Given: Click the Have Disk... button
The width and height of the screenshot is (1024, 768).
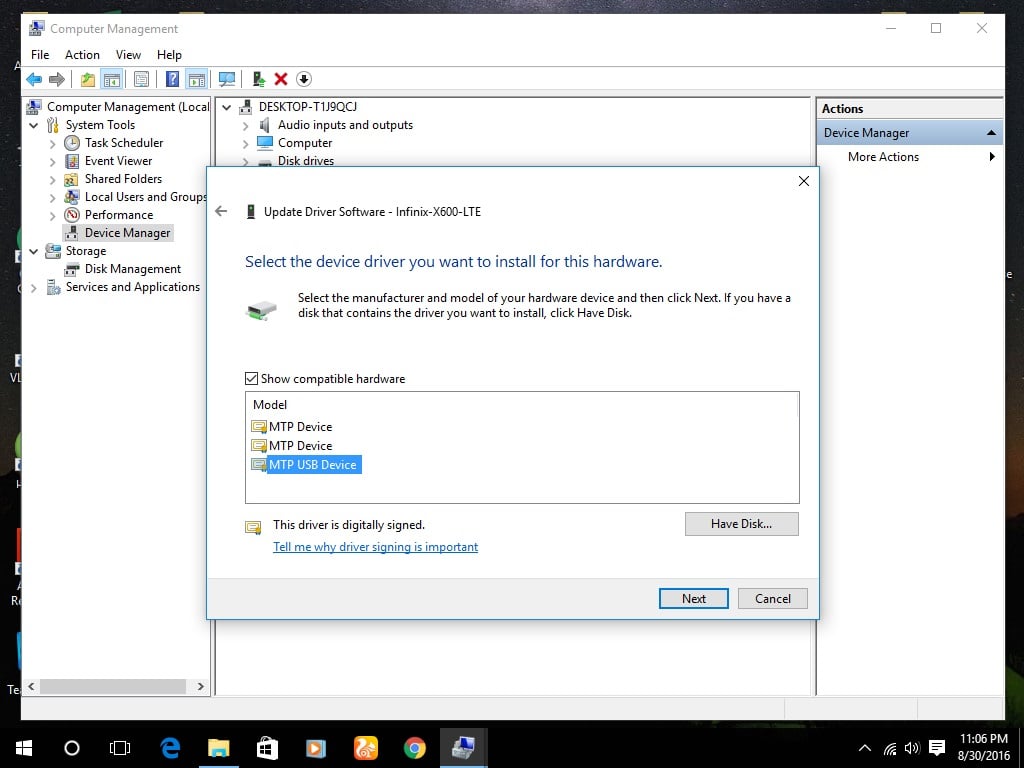Looking at the screenshot, I should tap(741, 524).
